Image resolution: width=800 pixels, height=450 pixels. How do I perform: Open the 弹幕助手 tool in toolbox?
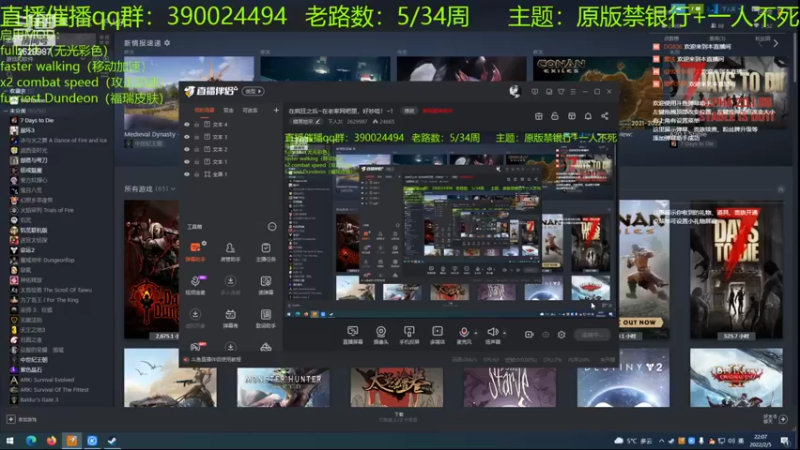[195, 252]
